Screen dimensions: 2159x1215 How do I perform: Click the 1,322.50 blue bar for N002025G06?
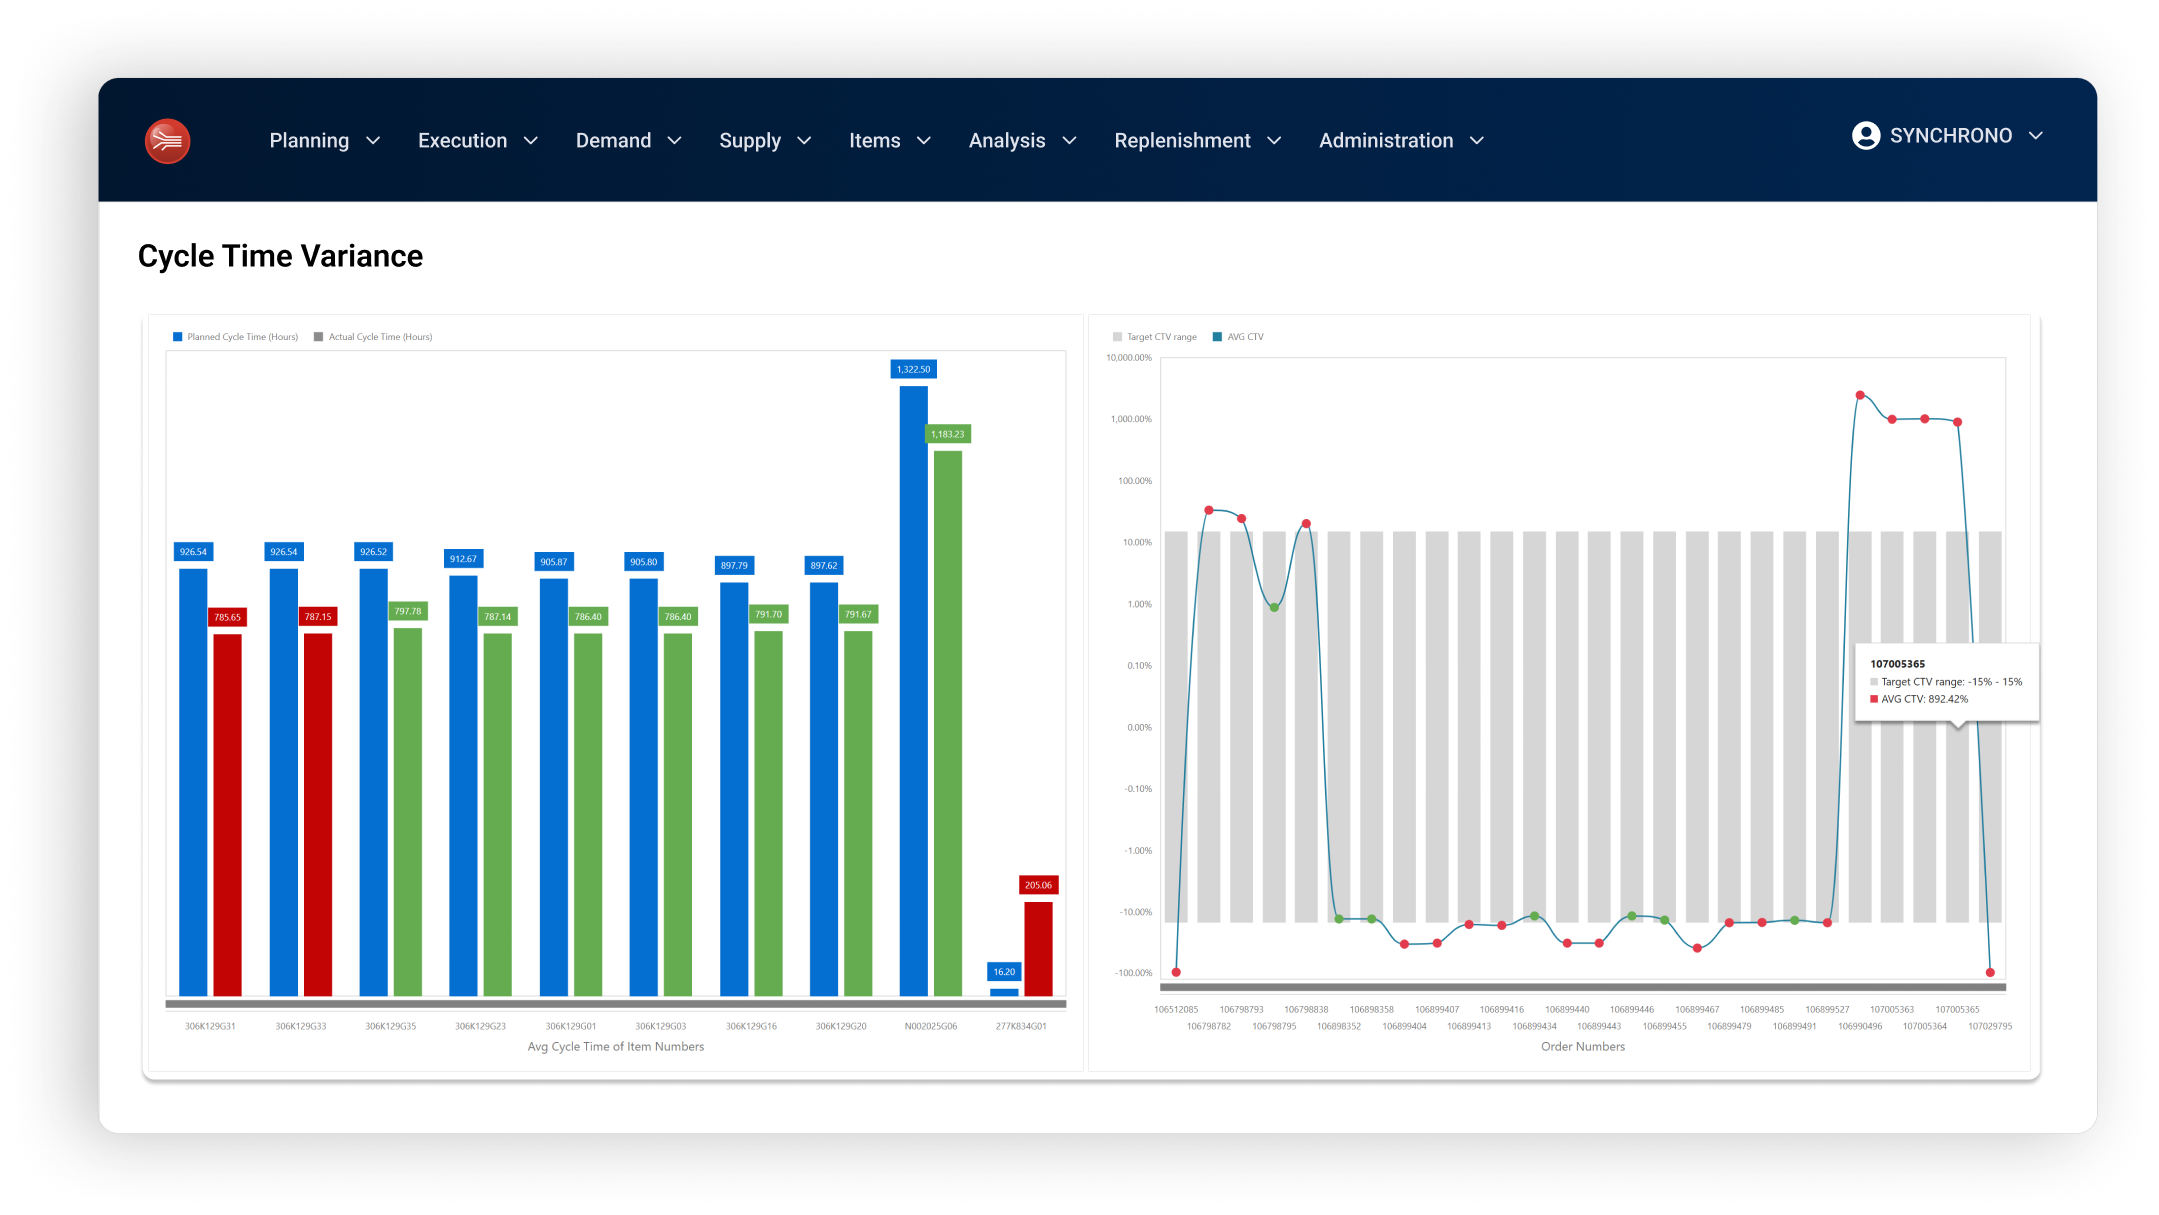pyautogui.click(x=913, y=690)
